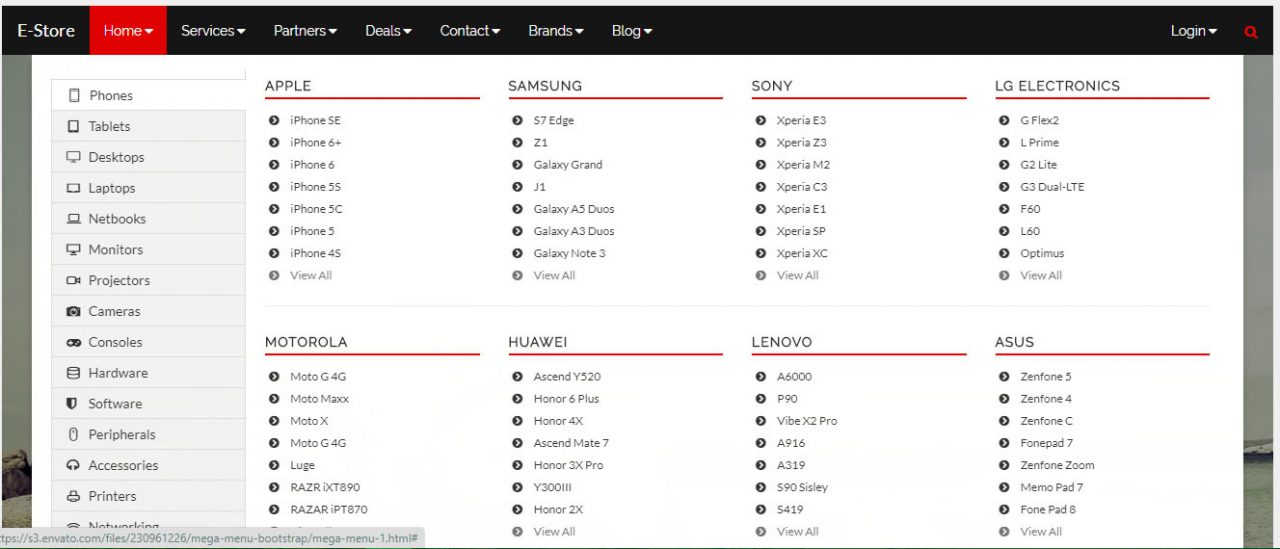Image resolution: width=1280 pixels, height=549 pixels.
Task: Open the Home dropdown menu
Action: pyautogui.click(x=128, y=31)
